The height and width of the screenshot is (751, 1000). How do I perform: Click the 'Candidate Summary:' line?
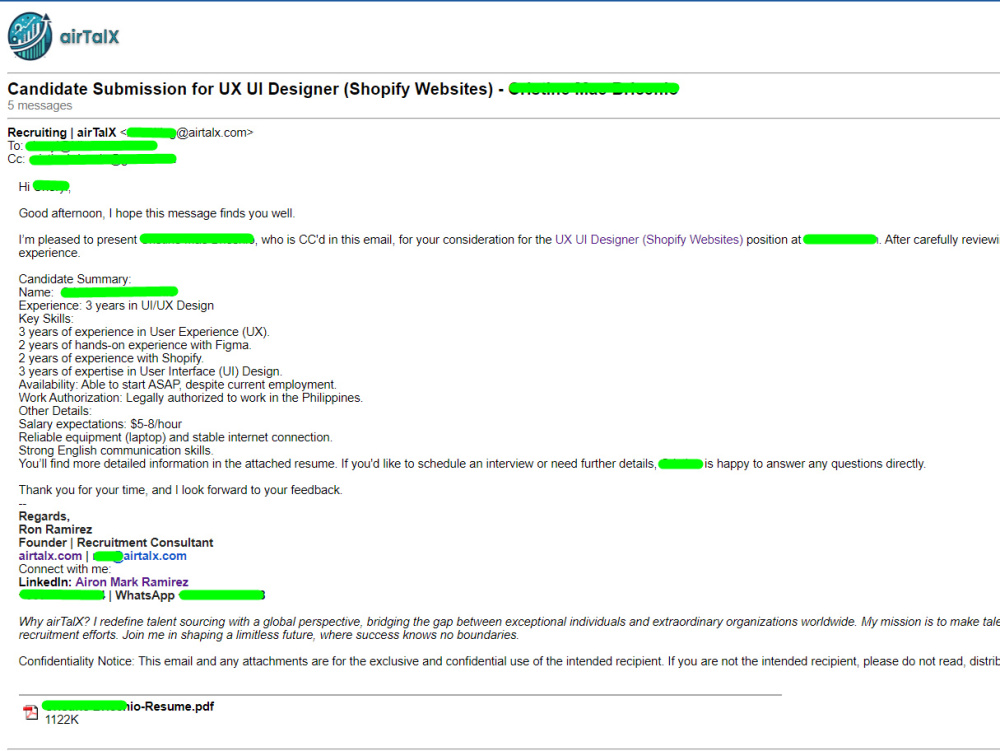pos(75,279)
